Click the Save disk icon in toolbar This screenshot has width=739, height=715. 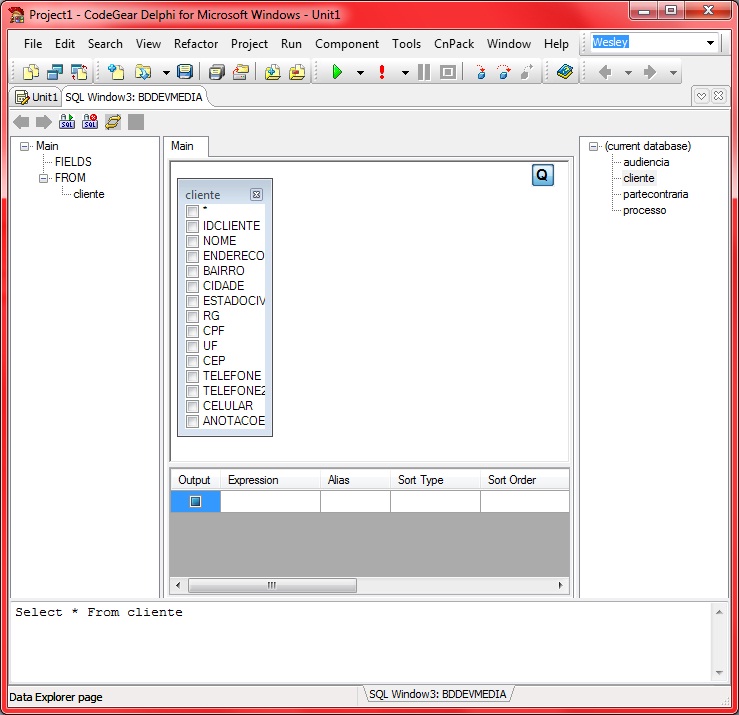[184, 72]
